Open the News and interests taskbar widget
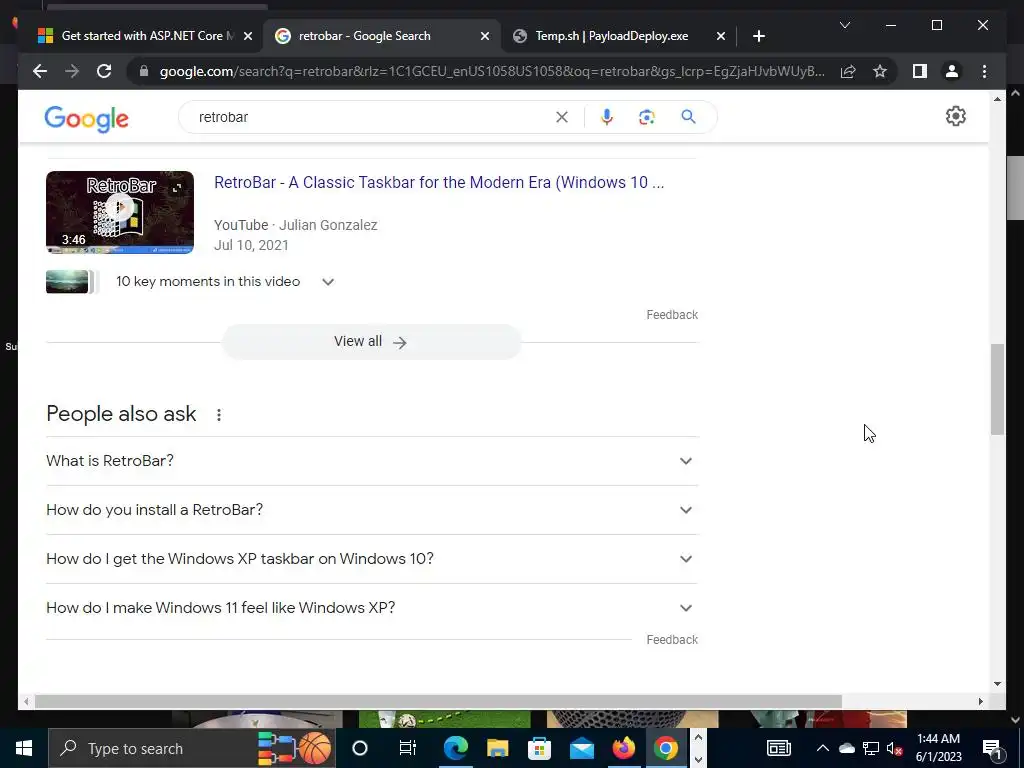The width and height of the screenshot is (1024, 768). 778,748
